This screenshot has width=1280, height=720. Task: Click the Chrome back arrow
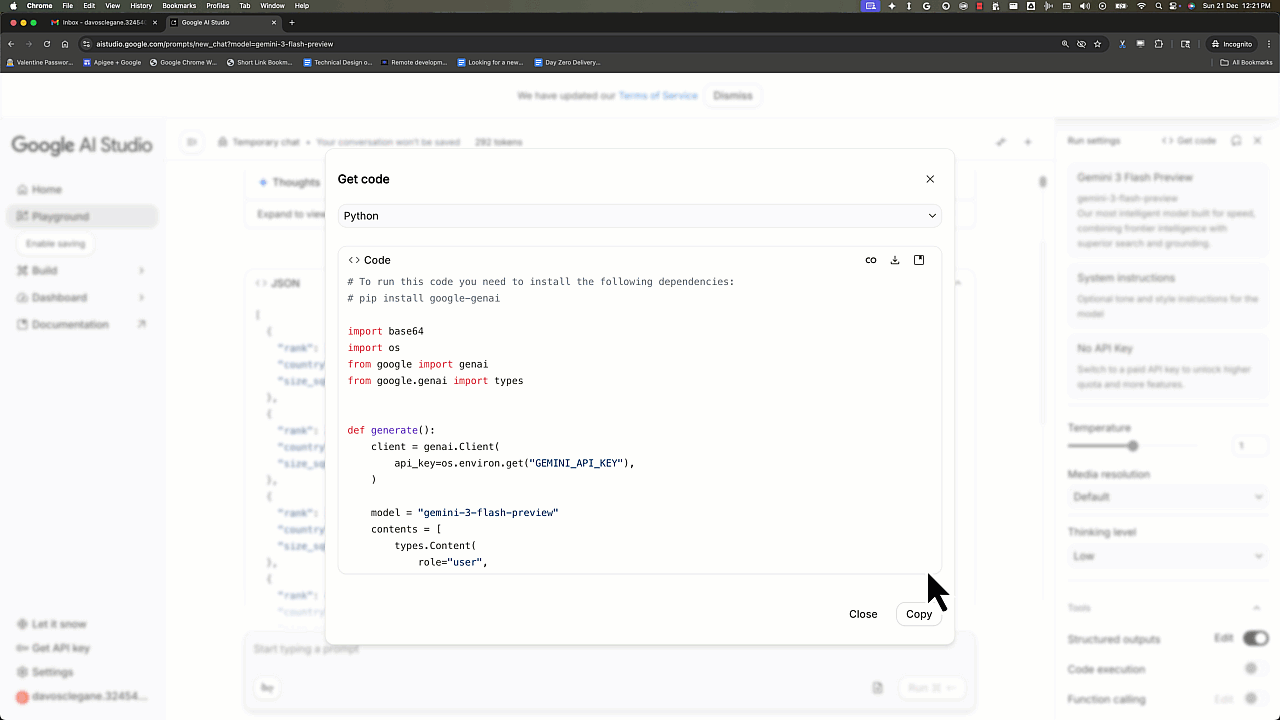pos(11,44)
